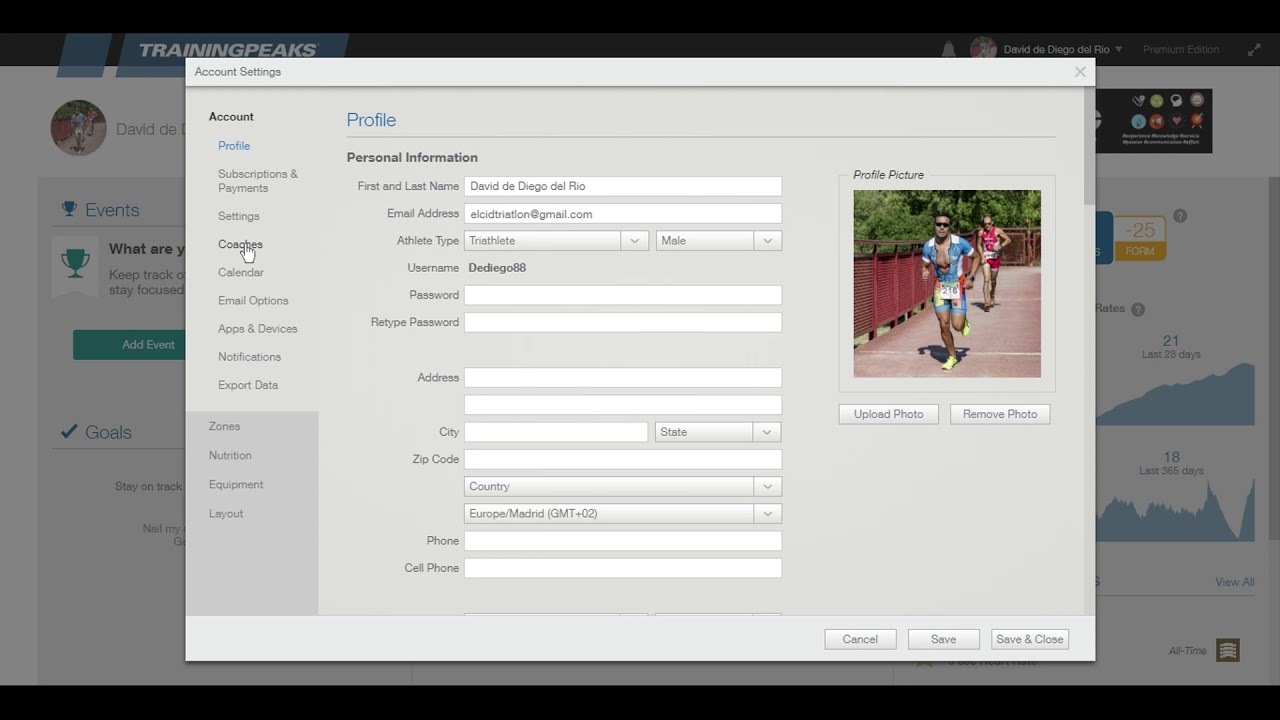Open the Country dropdown

point(623,486)
